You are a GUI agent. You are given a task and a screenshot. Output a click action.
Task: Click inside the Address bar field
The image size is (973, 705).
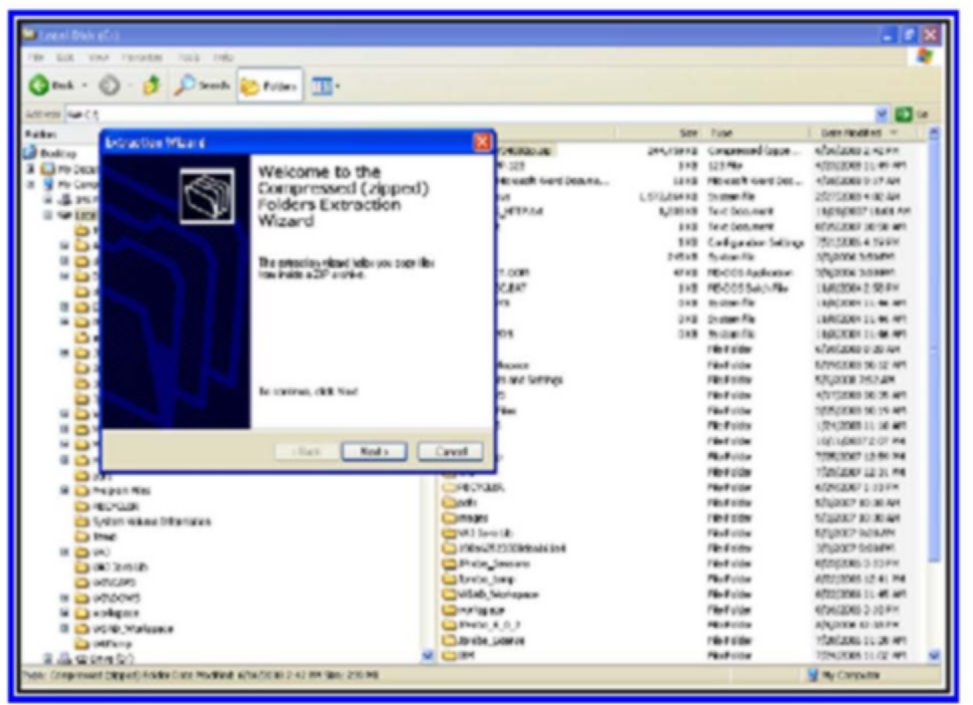pyautogui.click(x=450, y=114)
